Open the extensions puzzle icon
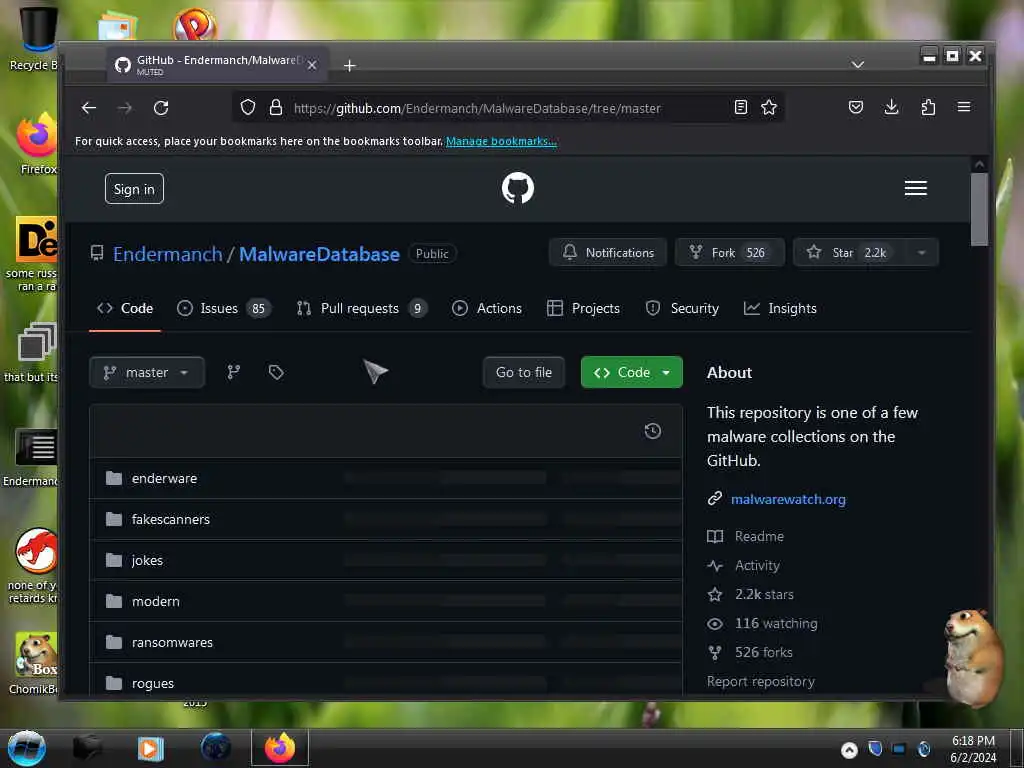 tap(928, 107)
